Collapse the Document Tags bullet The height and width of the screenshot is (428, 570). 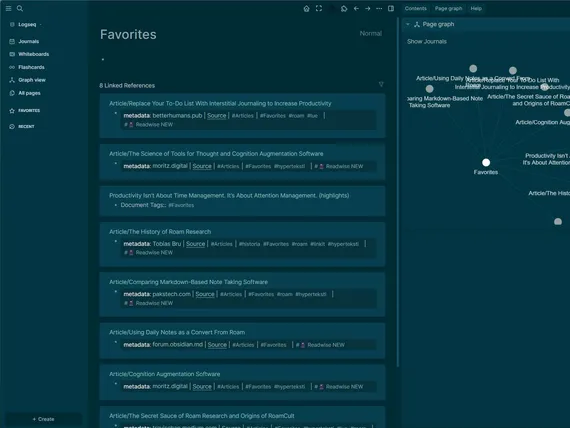point(116,205)
